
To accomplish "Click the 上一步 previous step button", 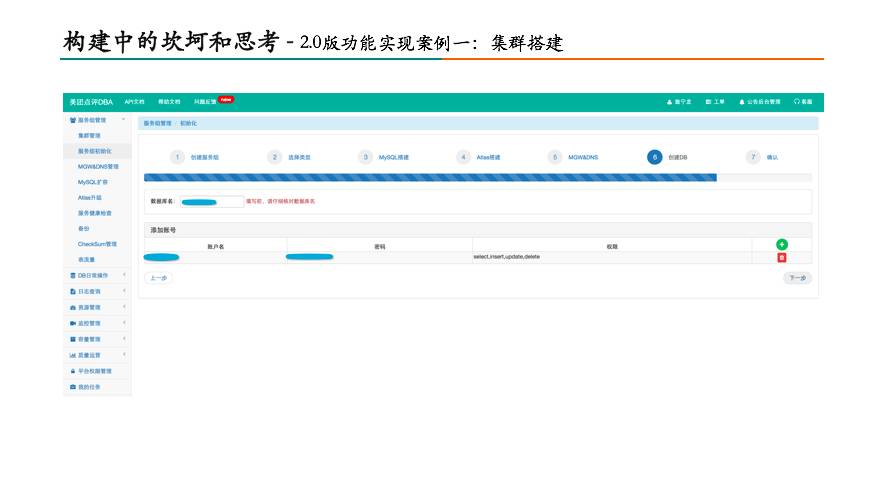I will point(158,278).
